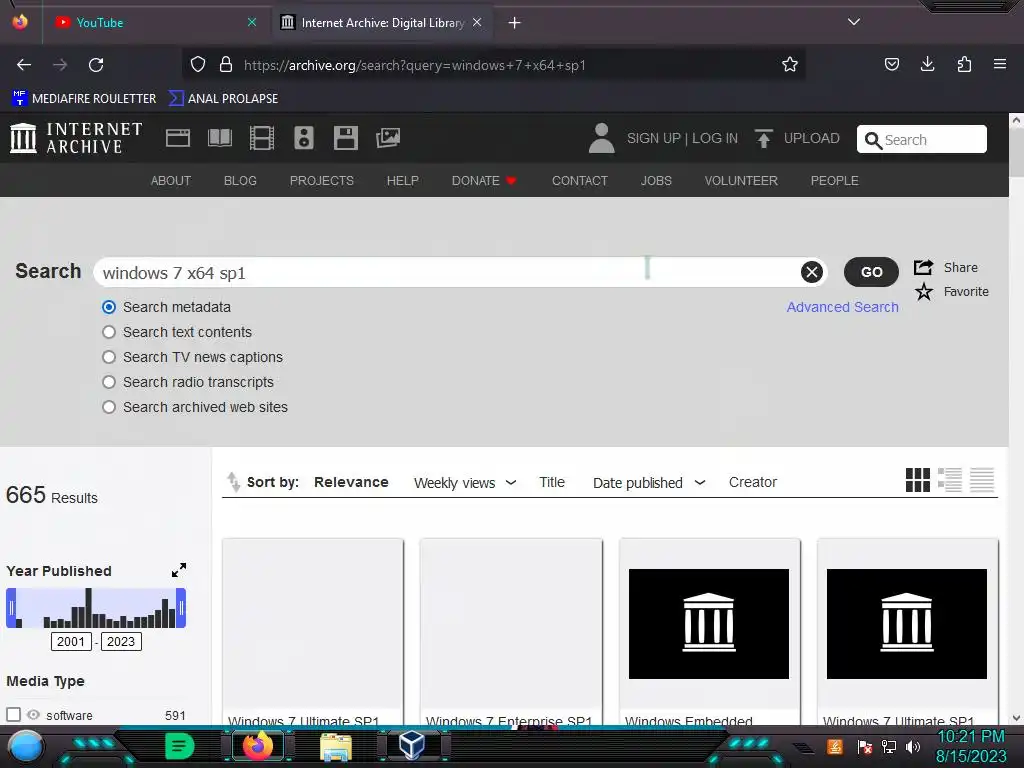Image resolution: width=1024 pixels, height=768 pixels.
Task: Click the site padlock icon
Action: (226, 65)
